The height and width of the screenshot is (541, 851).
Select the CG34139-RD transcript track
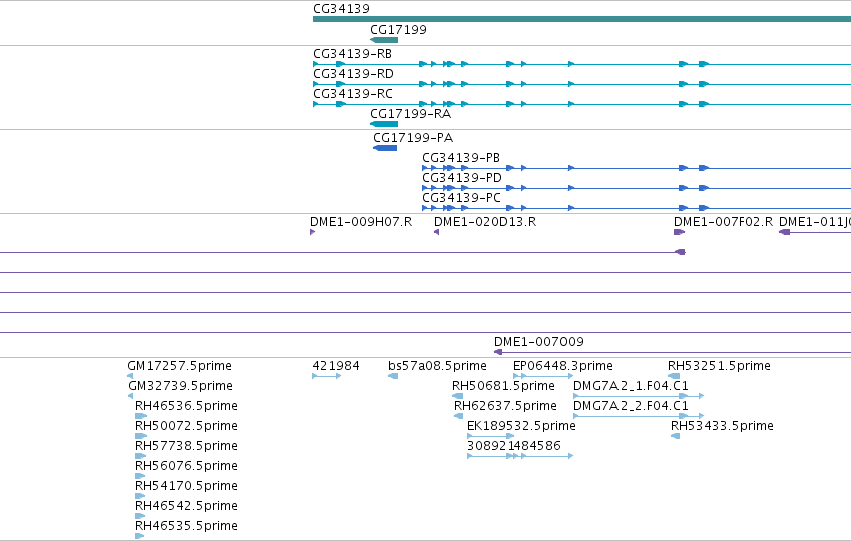[582, 84]
